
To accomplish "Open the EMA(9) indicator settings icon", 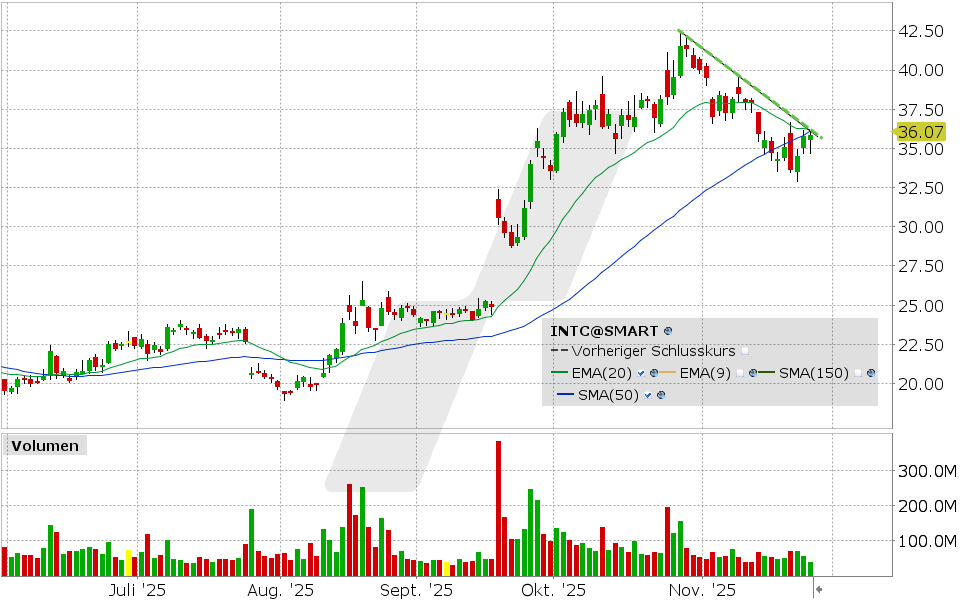I will point(752,371).
